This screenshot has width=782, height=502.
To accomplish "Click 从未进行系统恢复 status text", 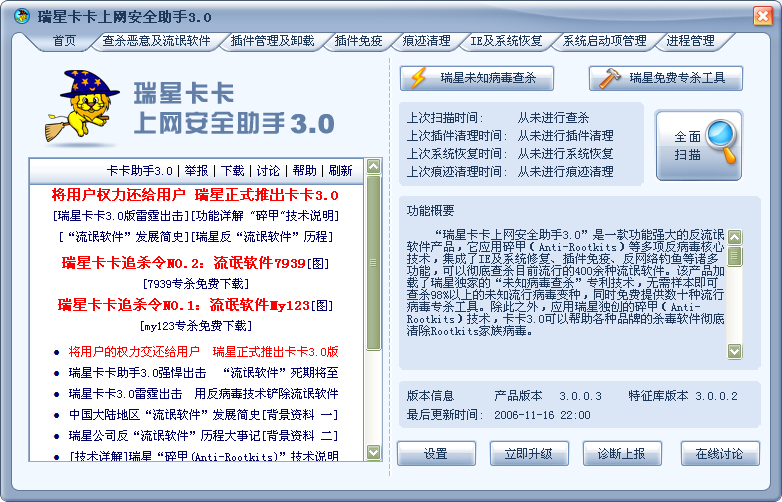I will coord(565,154).
